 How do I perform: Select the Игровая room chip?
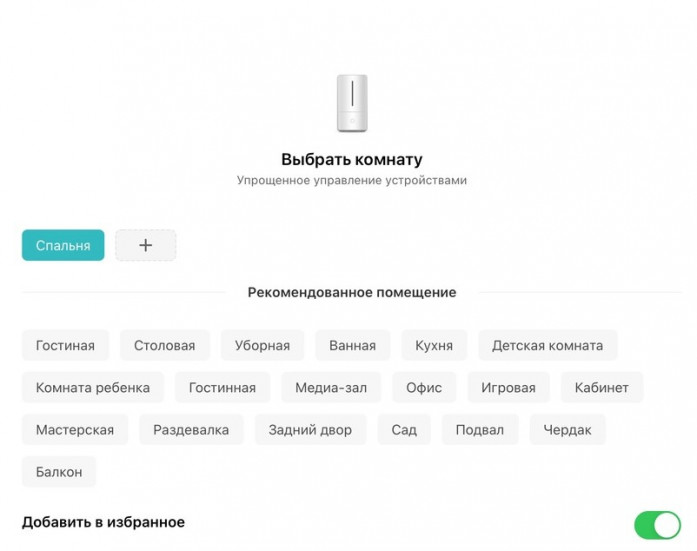[508, 388]
